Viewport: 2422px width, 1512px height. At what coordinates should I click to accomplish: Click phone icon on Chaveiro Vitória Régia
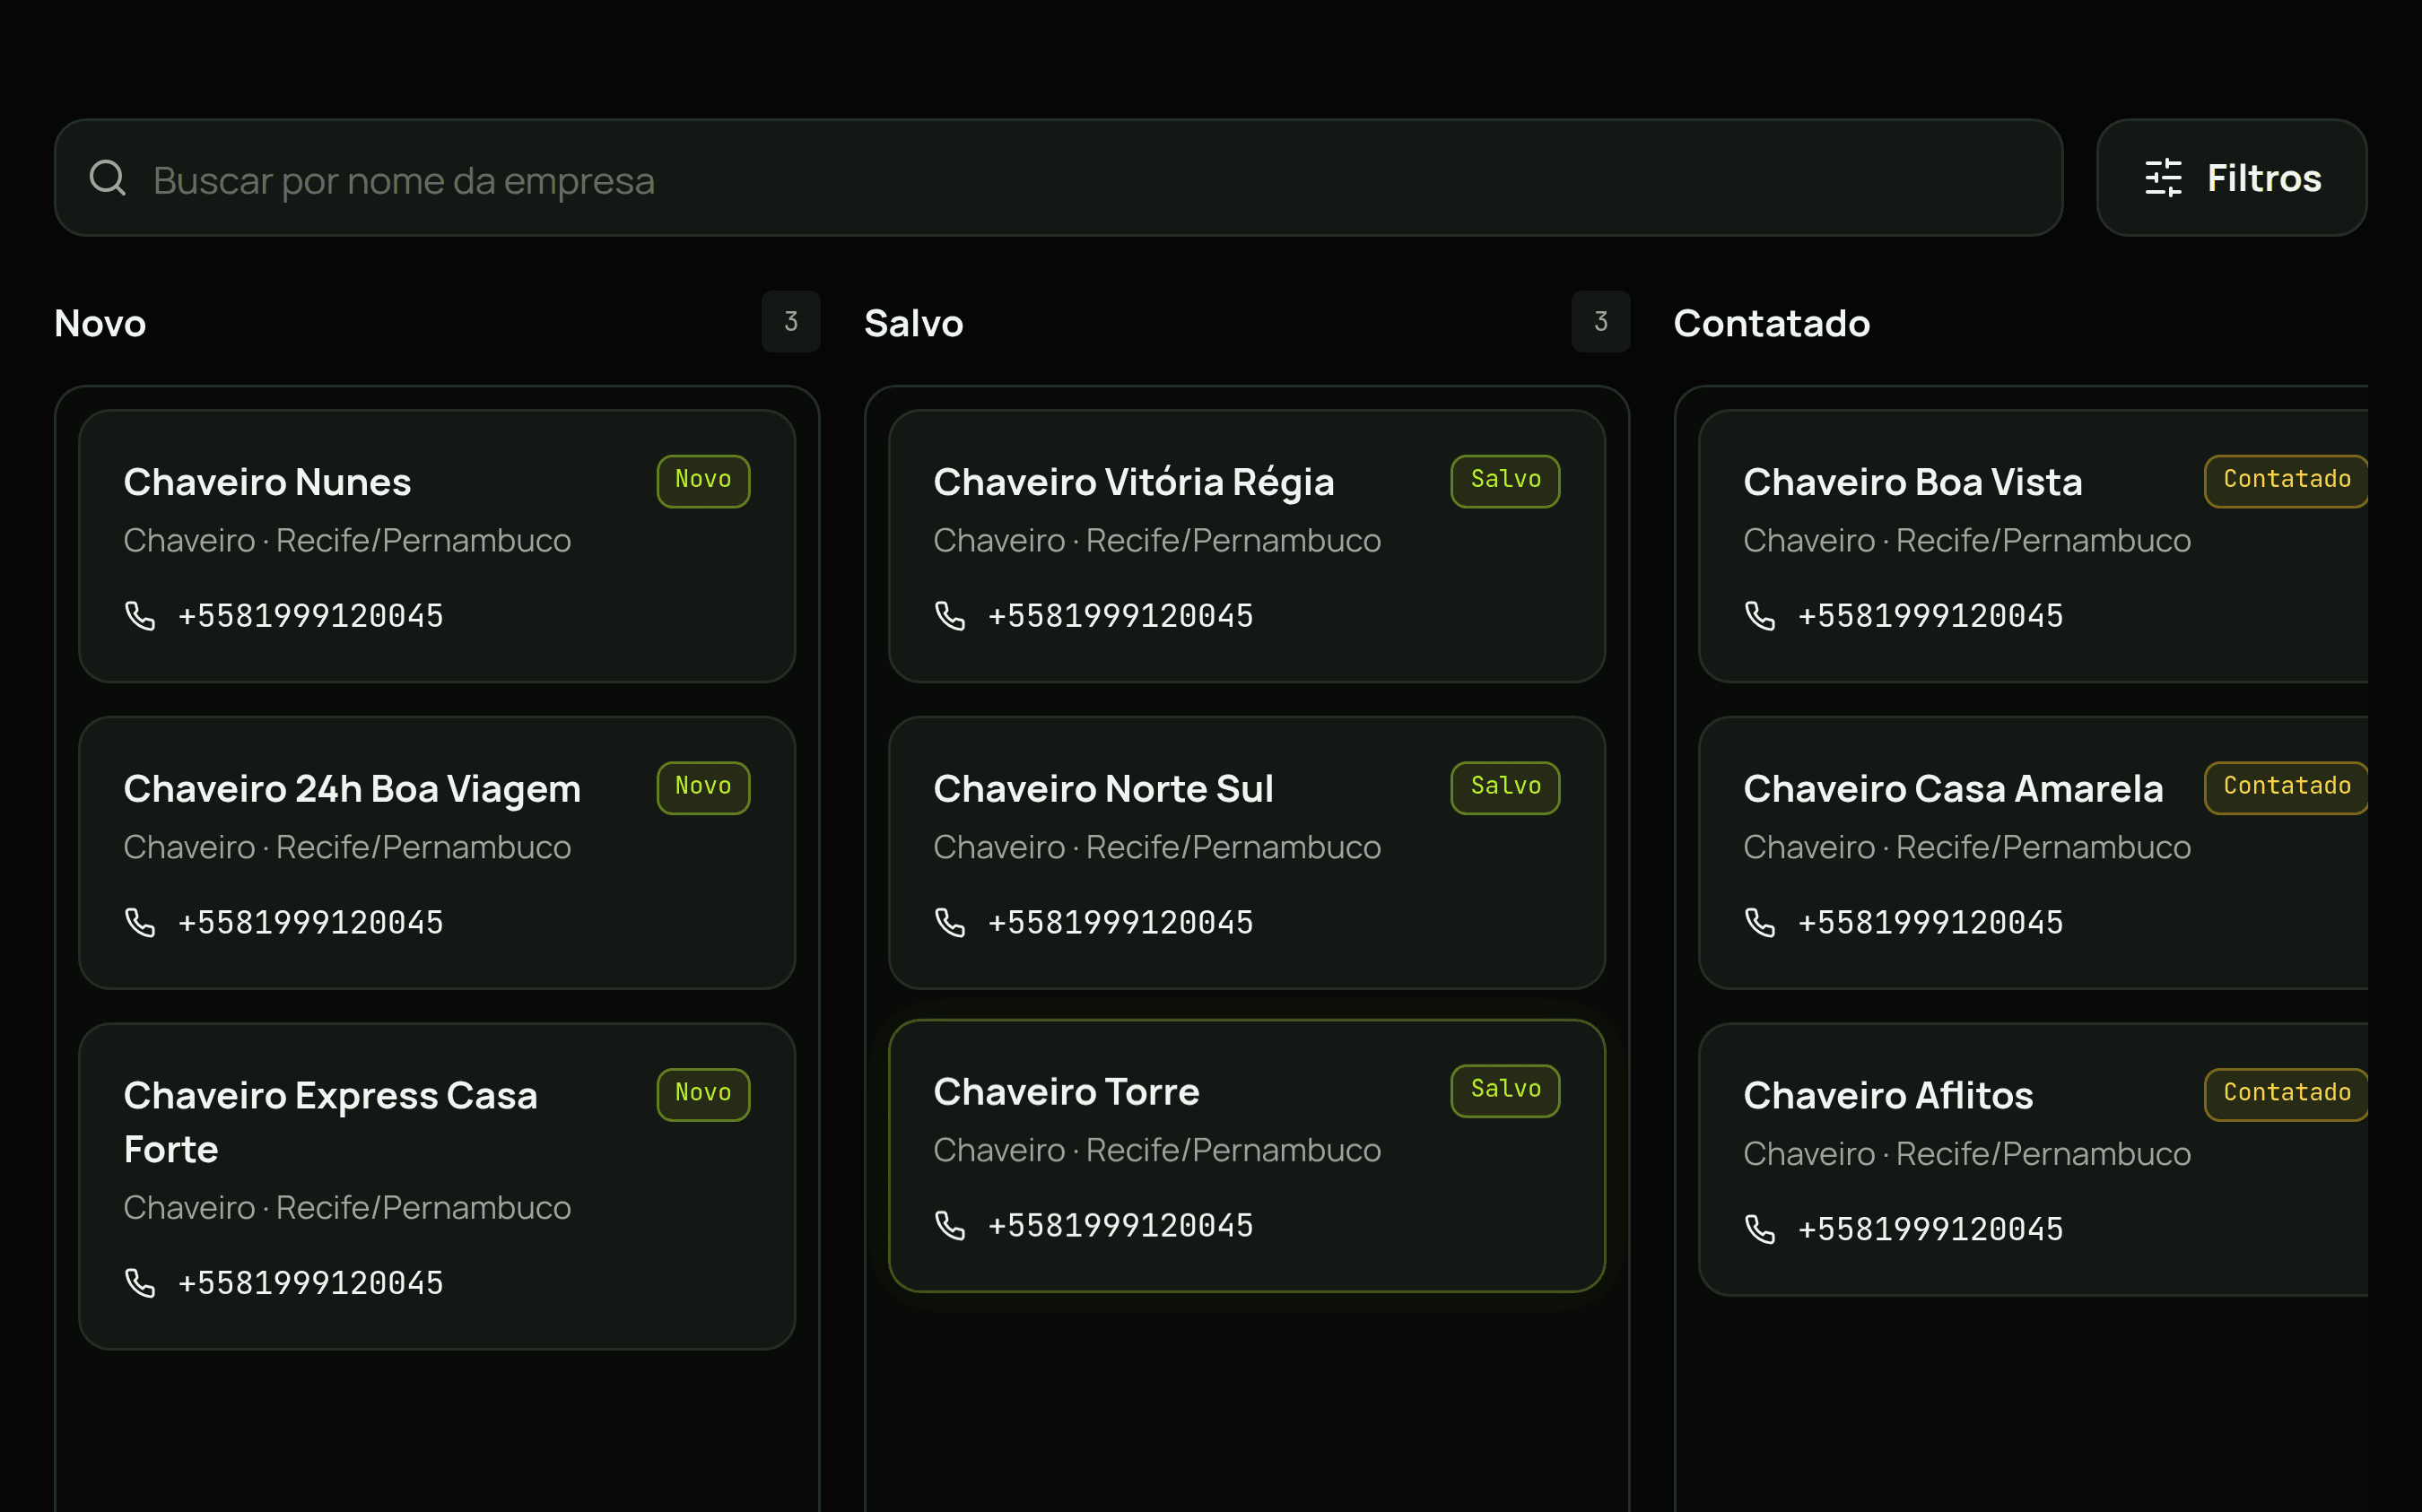[x=950, y=615]
